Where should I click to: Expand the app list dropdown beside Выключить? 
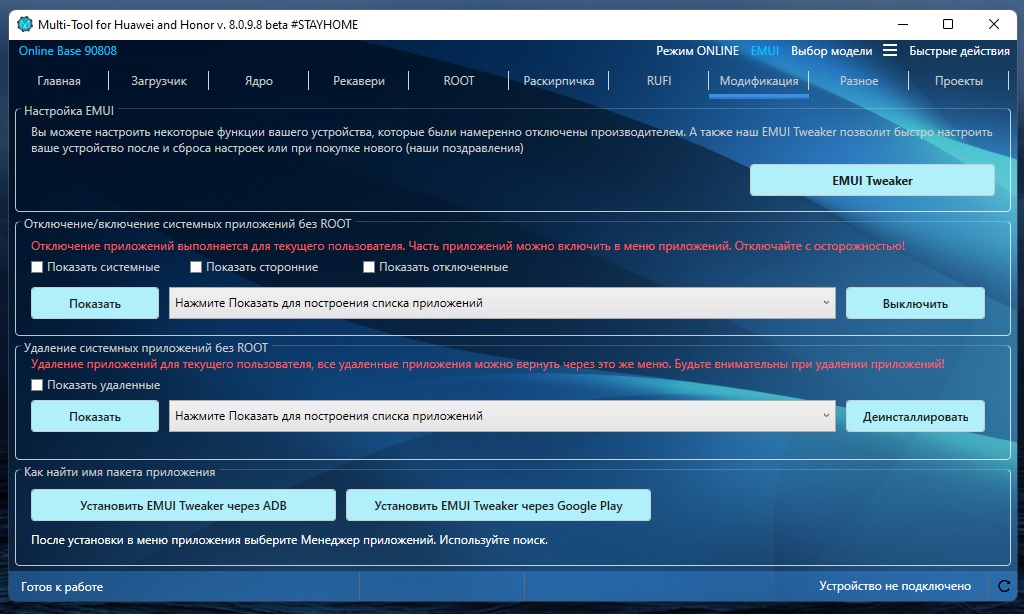point(502,303)
